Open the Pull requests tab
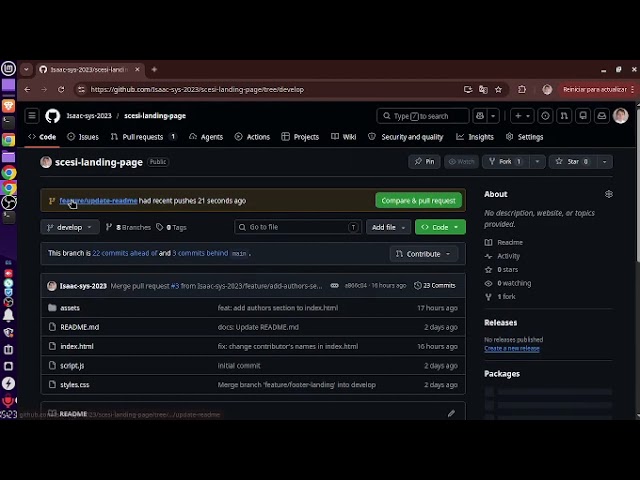640x480 pixels. tap(144, 137)
